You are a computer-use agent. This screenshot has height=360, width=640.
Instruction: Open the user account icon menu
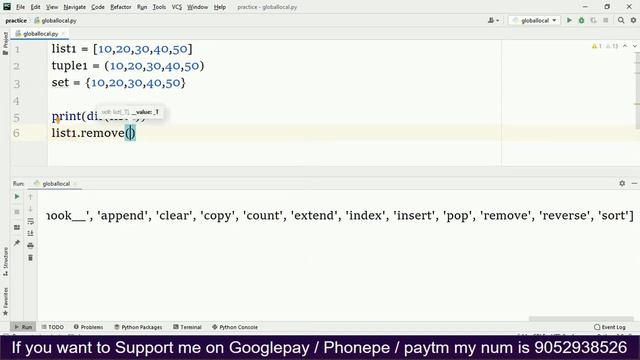[x=493, y=20]
